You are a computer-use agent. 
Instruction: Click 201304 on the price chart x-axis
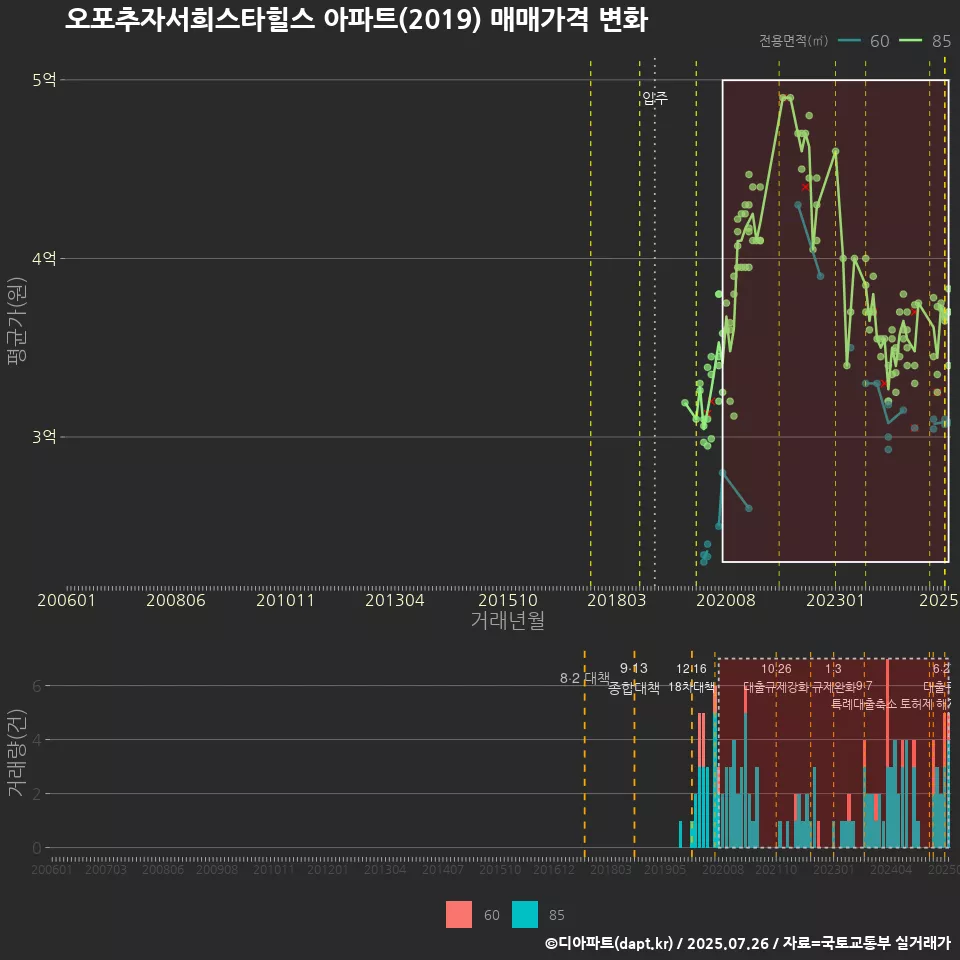click(395, 600)
